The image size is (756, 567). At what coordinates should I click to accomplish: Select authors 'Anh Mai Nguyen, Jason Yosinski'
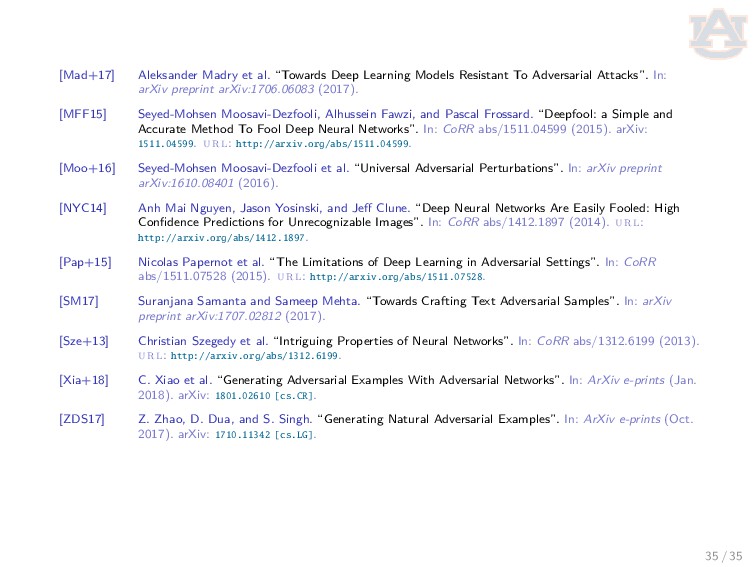click(230, 208)
